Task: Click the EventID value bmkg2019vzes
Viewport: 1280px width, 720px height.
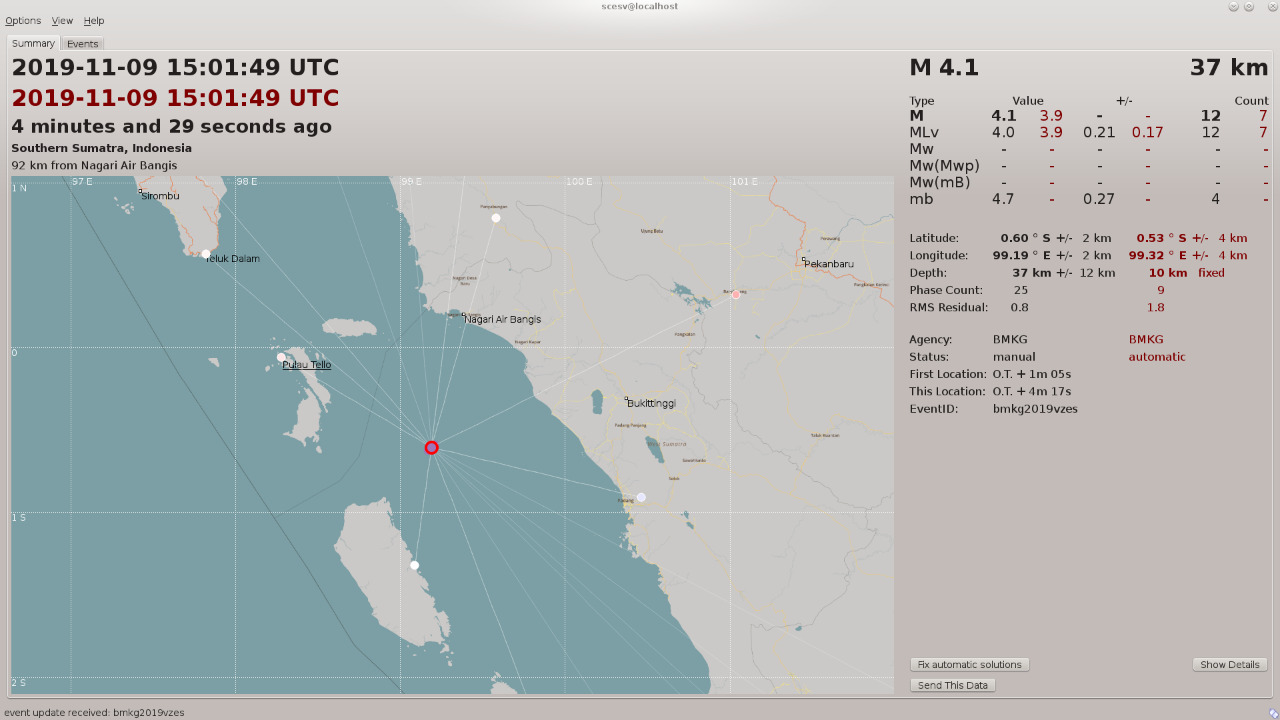Action: pos(1035,409)
